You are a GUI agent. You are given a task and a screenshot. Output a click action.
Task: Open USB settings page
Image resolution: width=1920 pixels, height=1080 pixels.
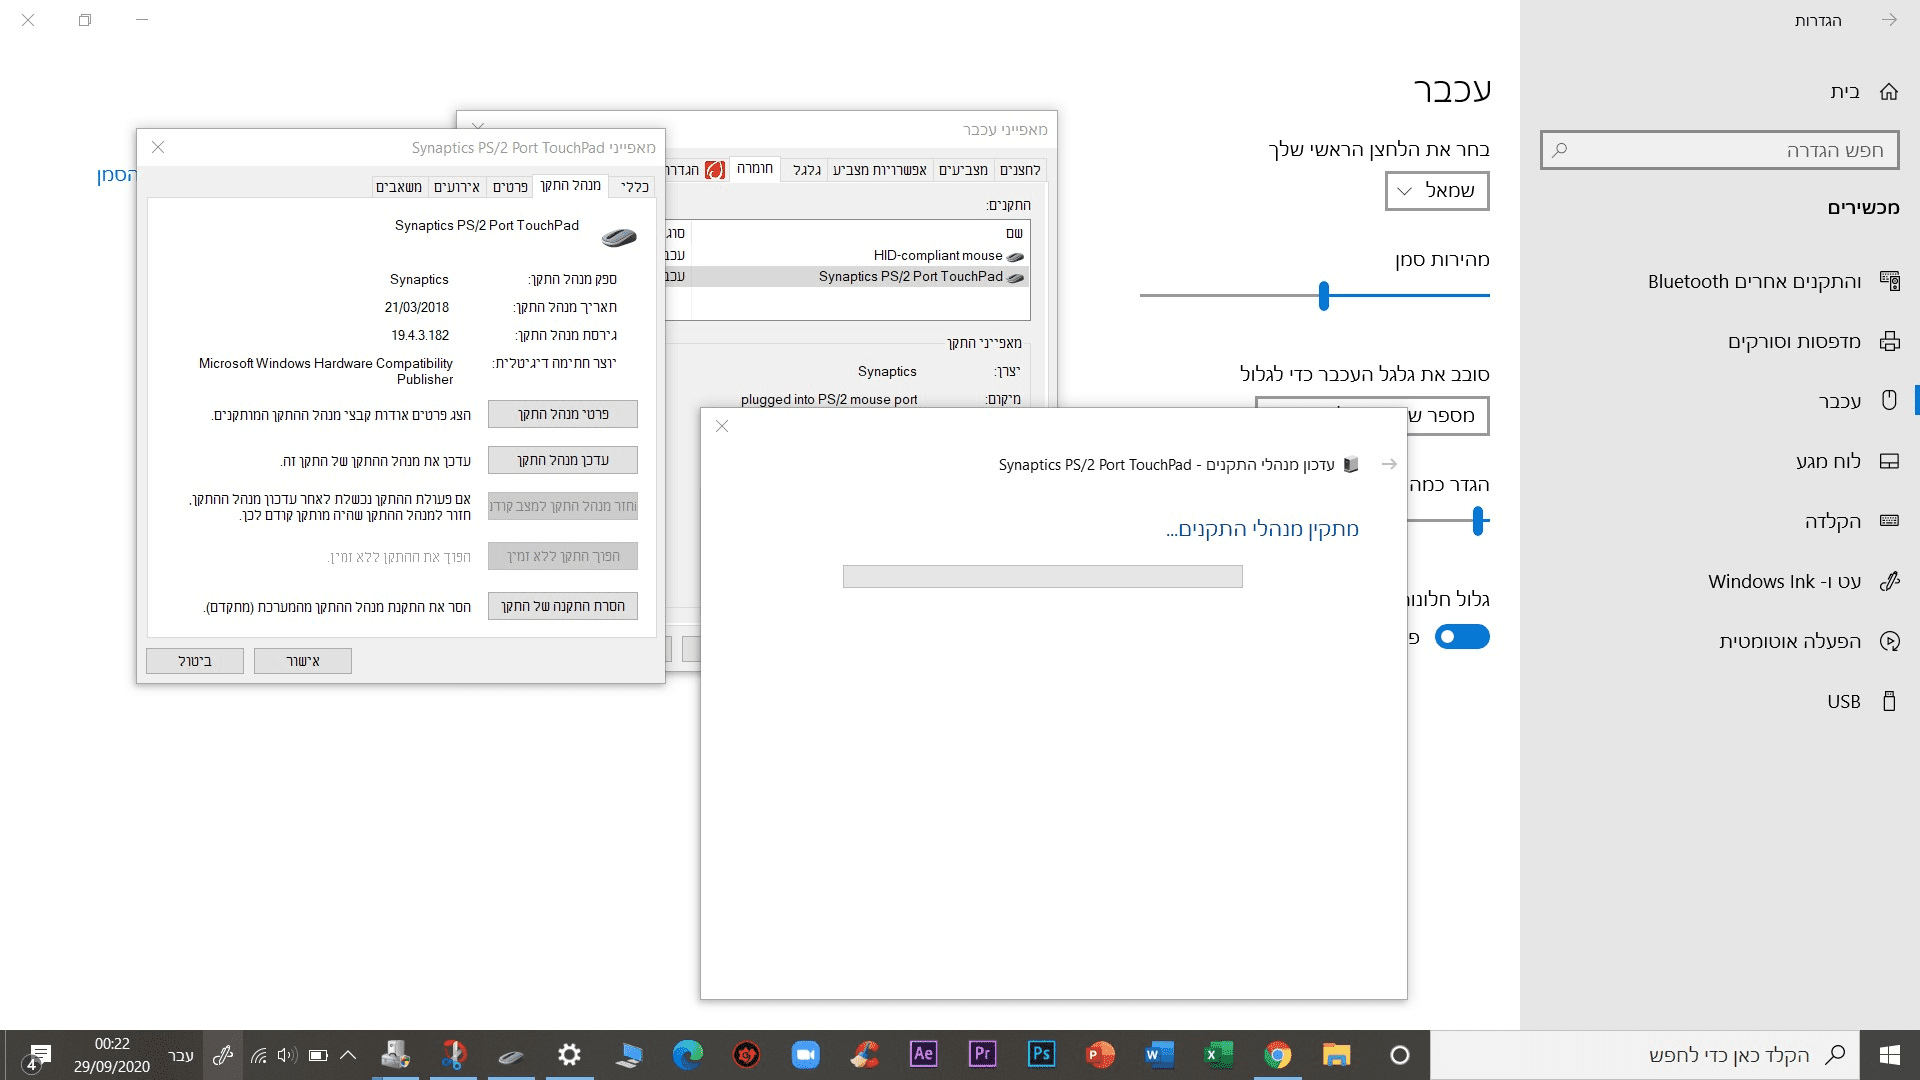1843,702
